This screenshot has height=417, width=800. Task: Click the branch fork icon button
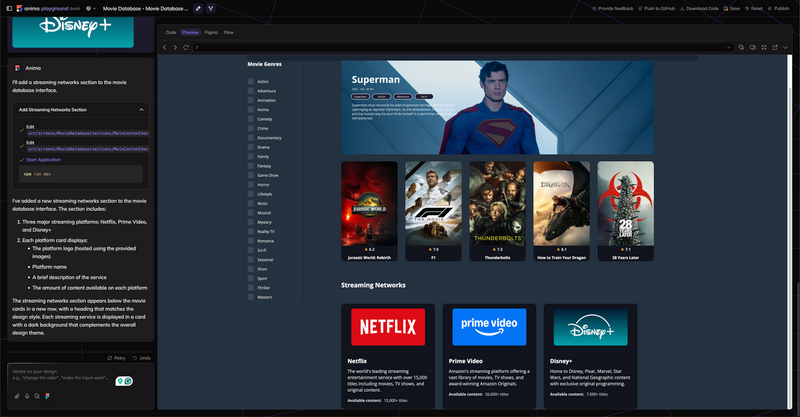[210, 8]
